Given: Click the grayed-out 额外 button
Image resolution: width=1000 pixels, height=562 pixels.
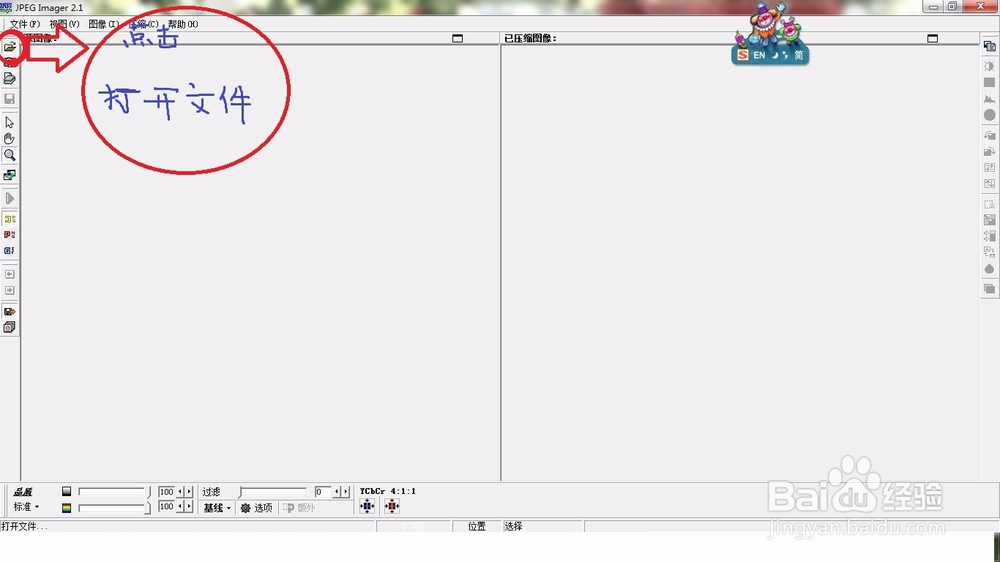Looking at the screenshot, I should click(x=299, y=508).
